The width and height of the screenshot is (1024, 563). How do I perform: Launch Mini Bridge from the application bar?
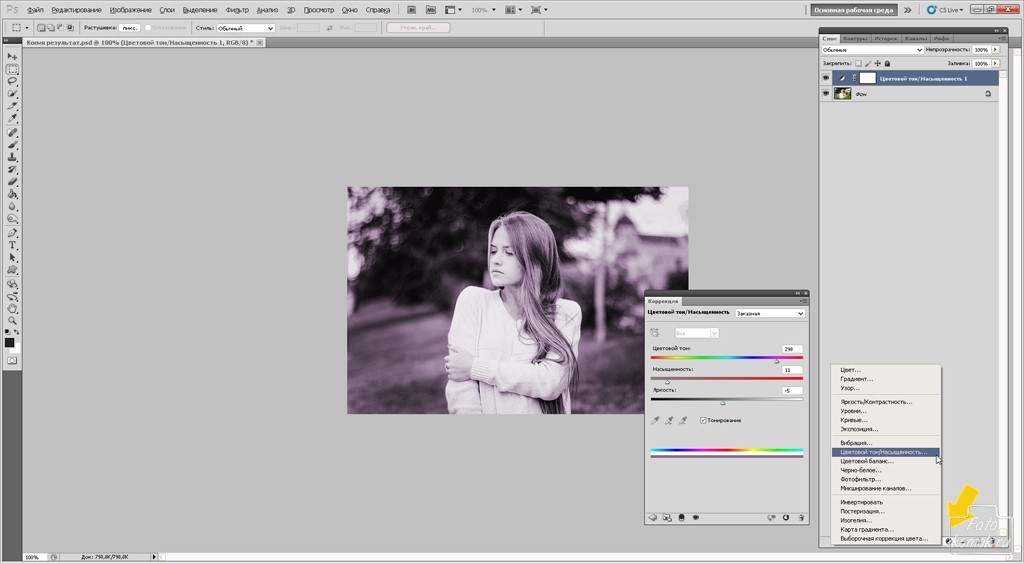pos(430,10)
